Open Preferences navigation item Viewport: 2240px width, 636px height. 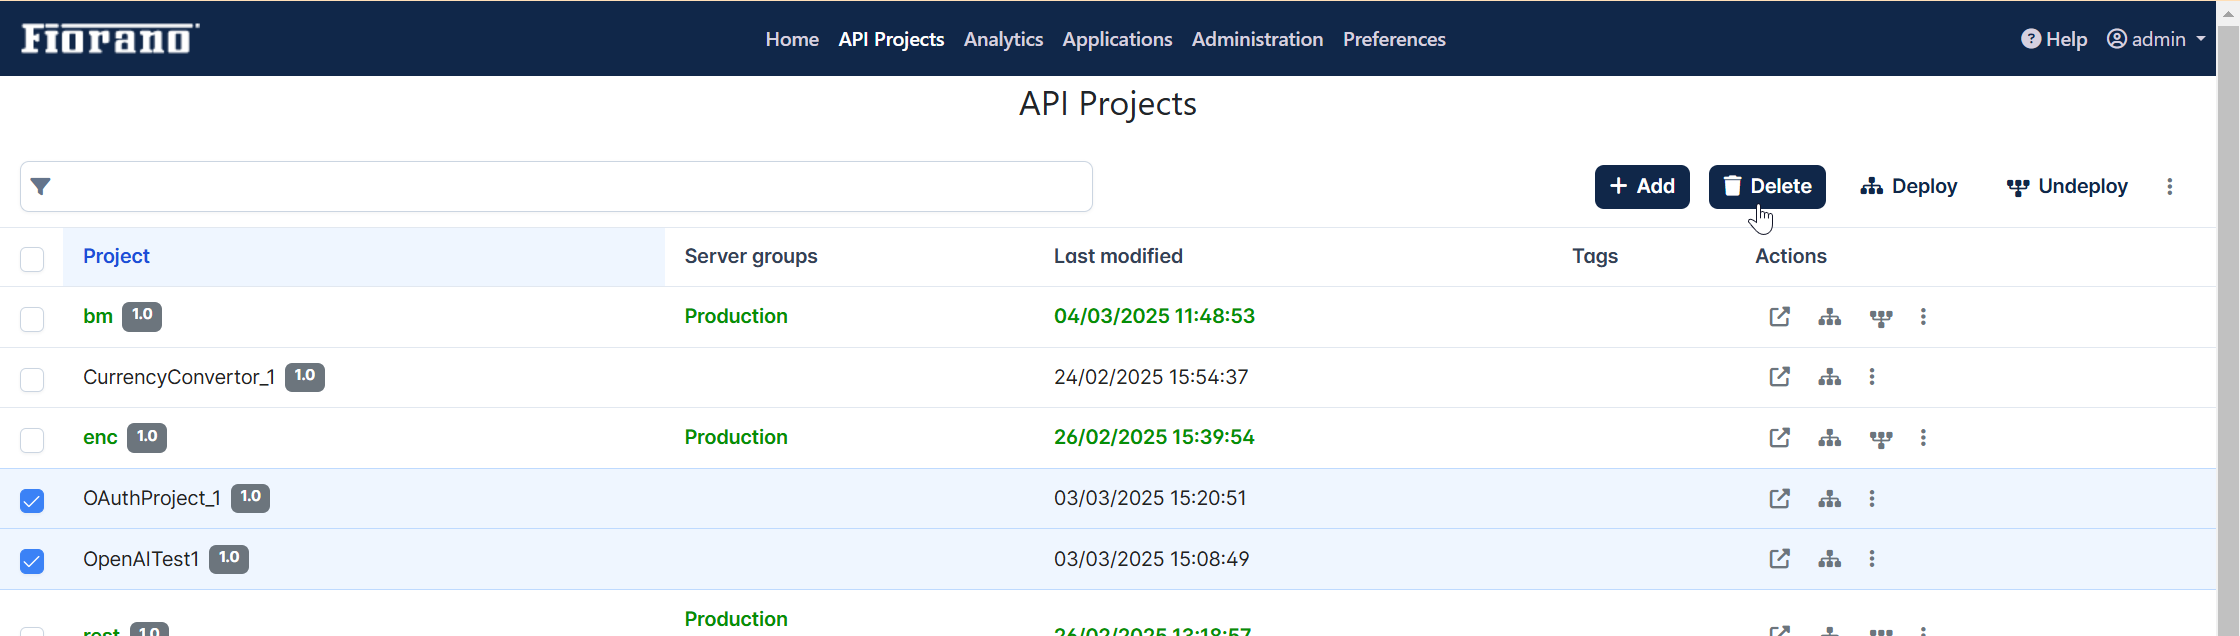point(1394,39)
